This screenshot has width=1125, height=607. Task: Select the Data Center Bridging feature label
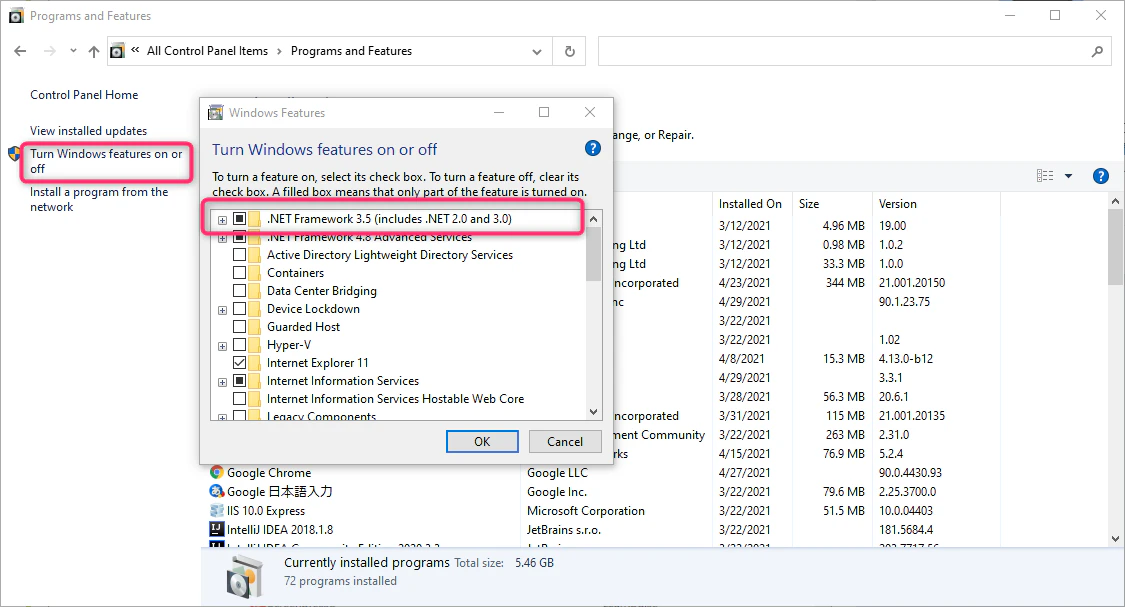click(322, 291)
